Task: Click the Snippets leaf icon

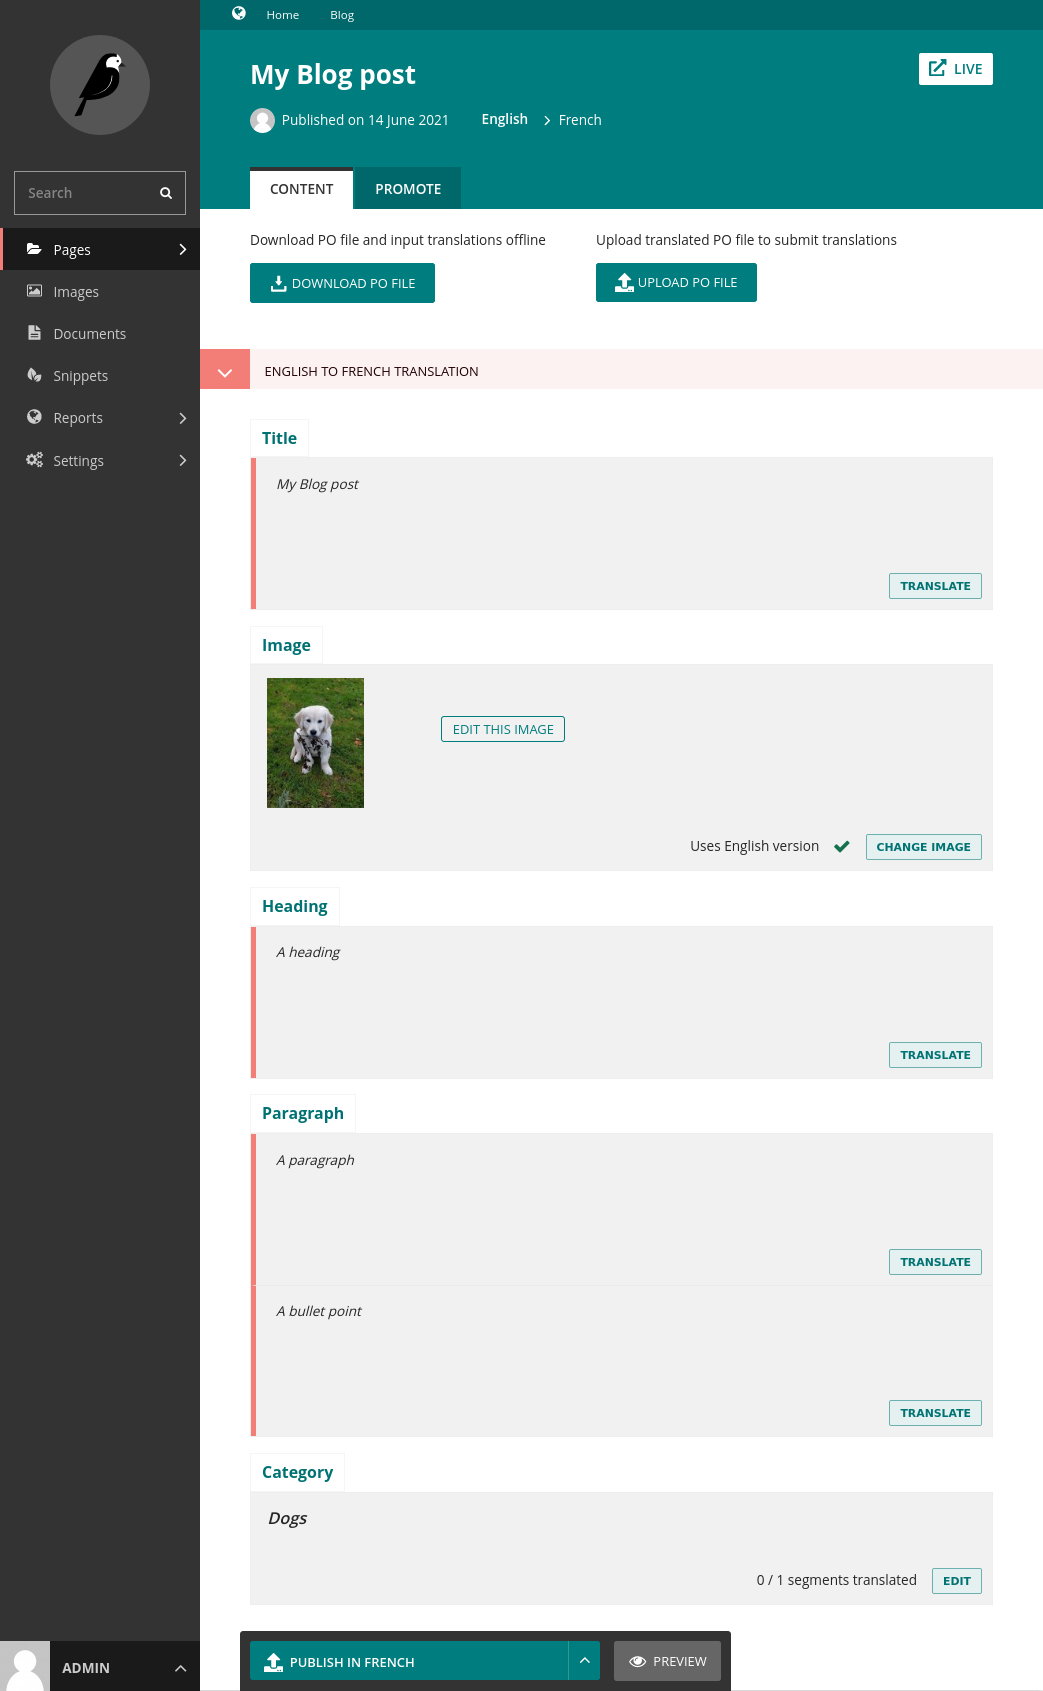Action: tap(34, 375)
